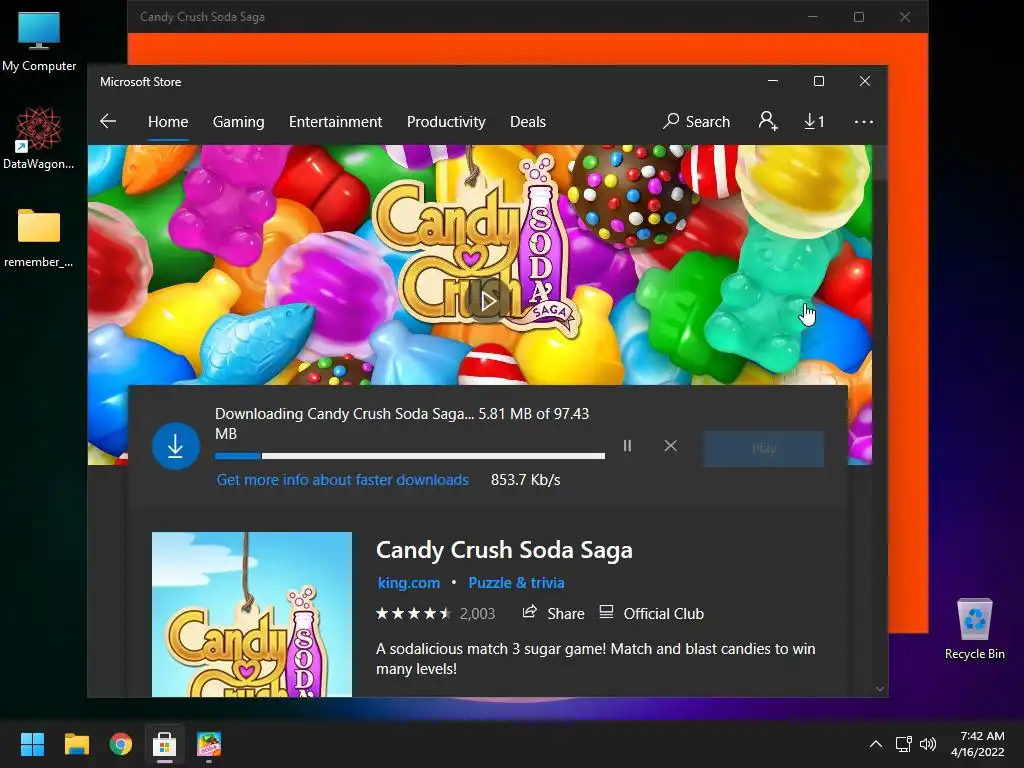Minimize the Microsoft Store window

[773, 81]
